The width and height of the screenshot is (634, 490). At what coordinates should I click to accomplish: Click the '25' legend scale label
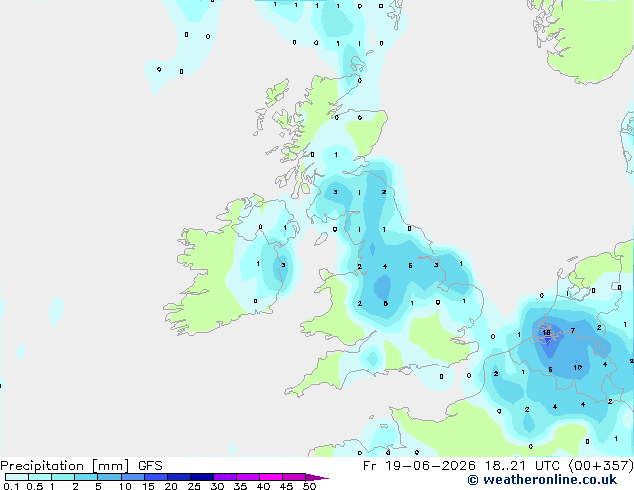click(x=194, y=486)
